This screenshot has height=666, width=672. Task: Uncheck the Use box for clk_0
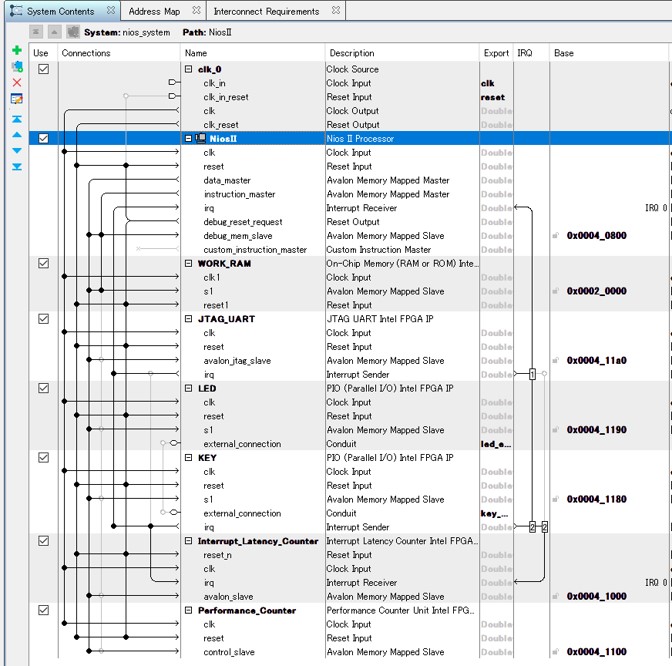click(43, 69)
